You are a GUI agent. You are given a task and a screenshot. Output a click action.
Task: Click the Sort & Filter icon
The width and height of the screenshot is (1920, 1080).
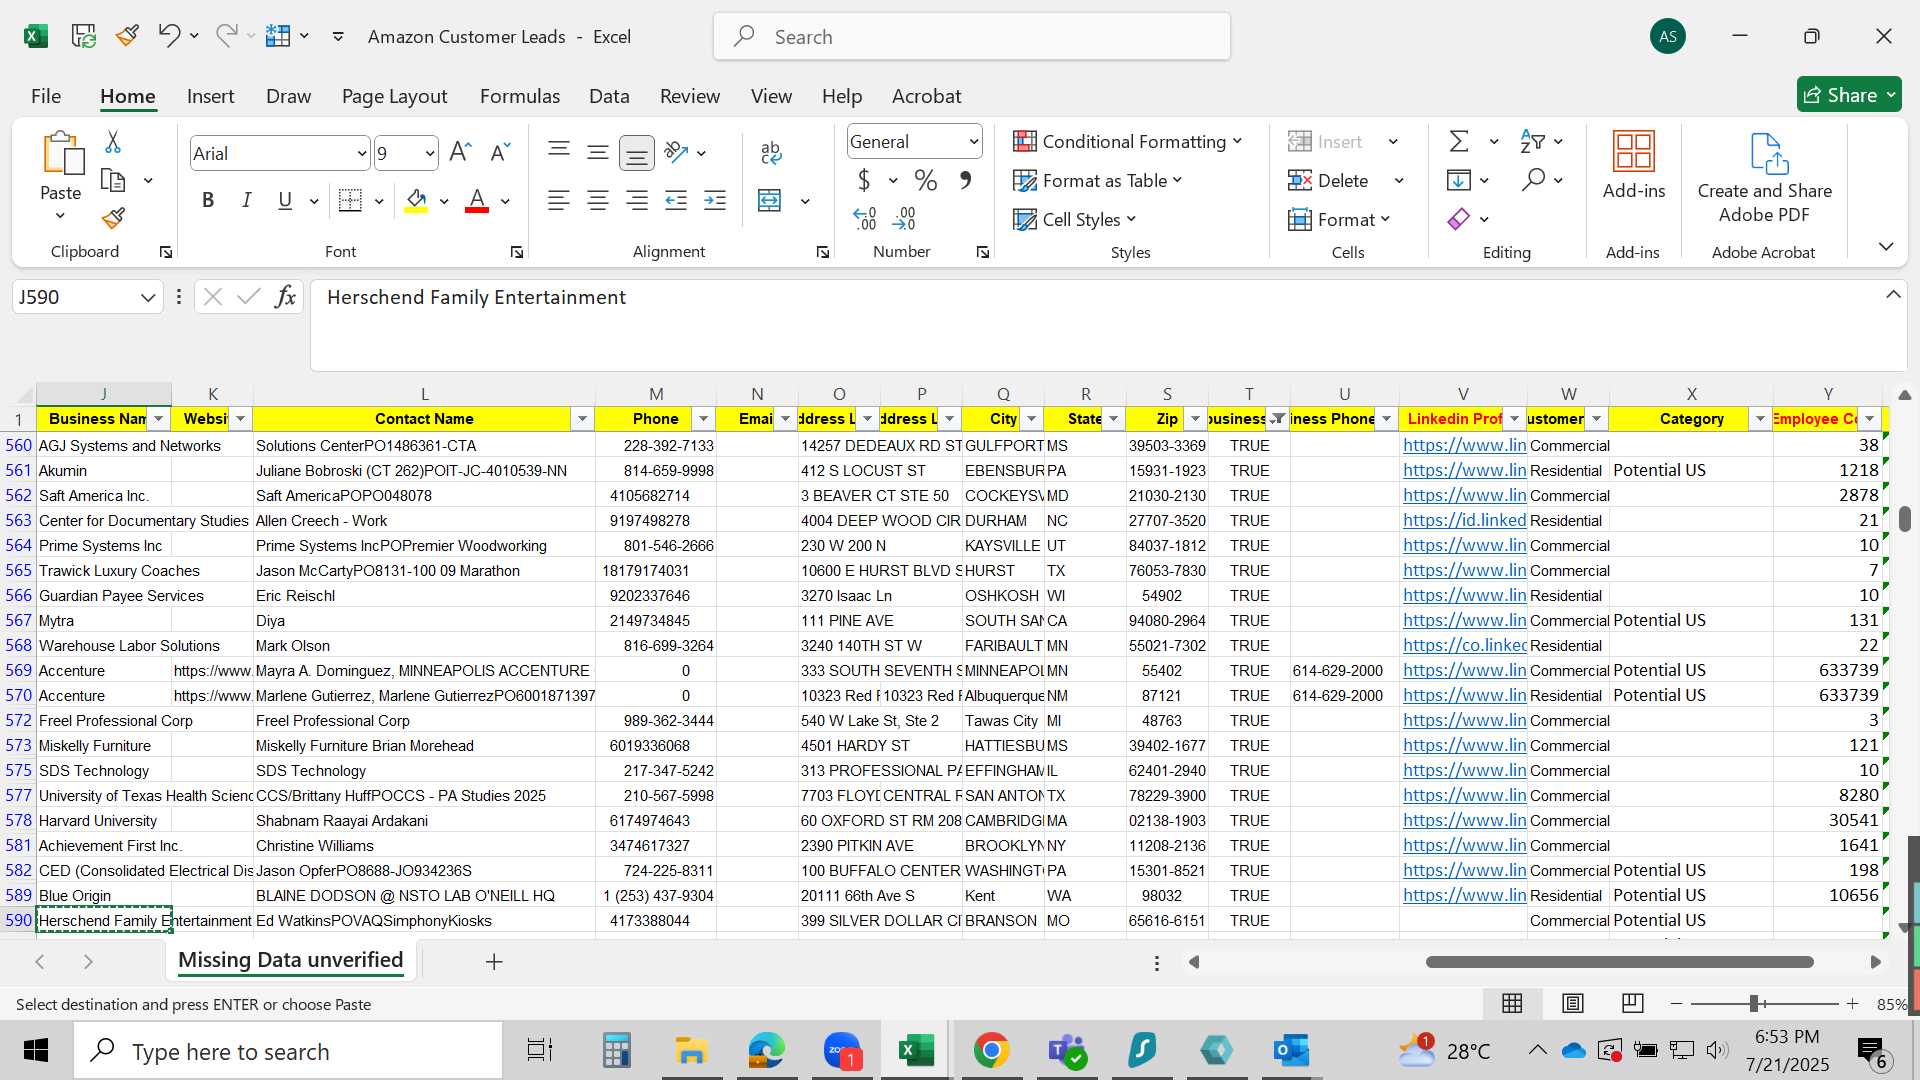point(1532,141)
